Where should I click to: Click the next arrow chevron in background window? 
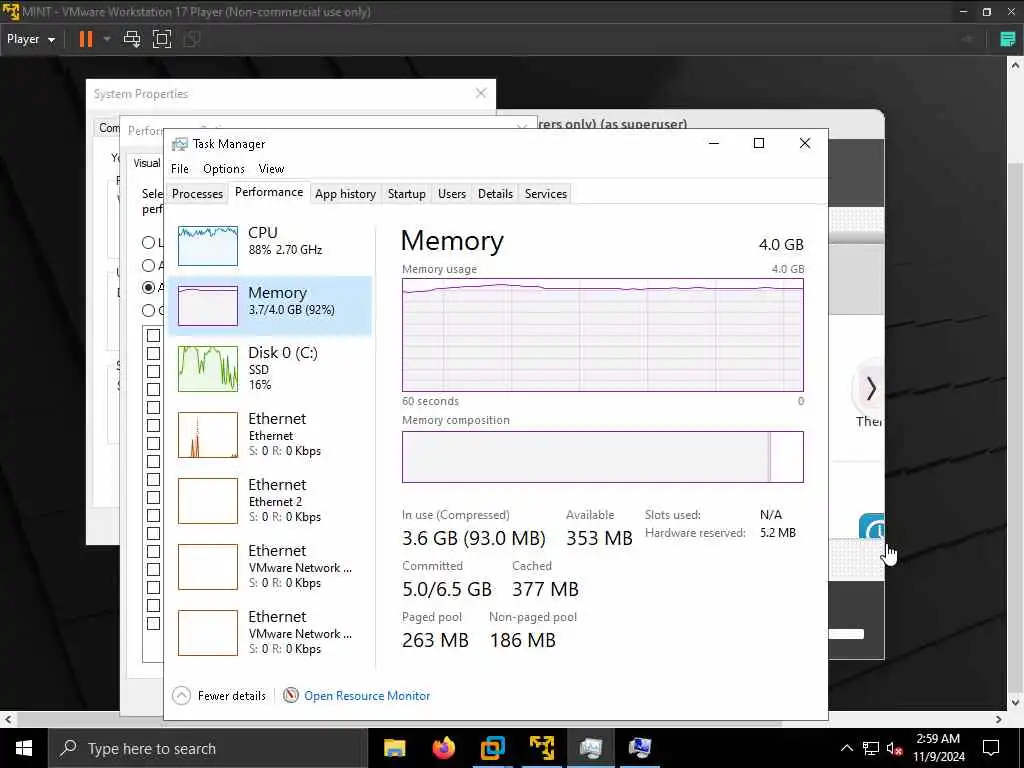click(x=871, y=389)
